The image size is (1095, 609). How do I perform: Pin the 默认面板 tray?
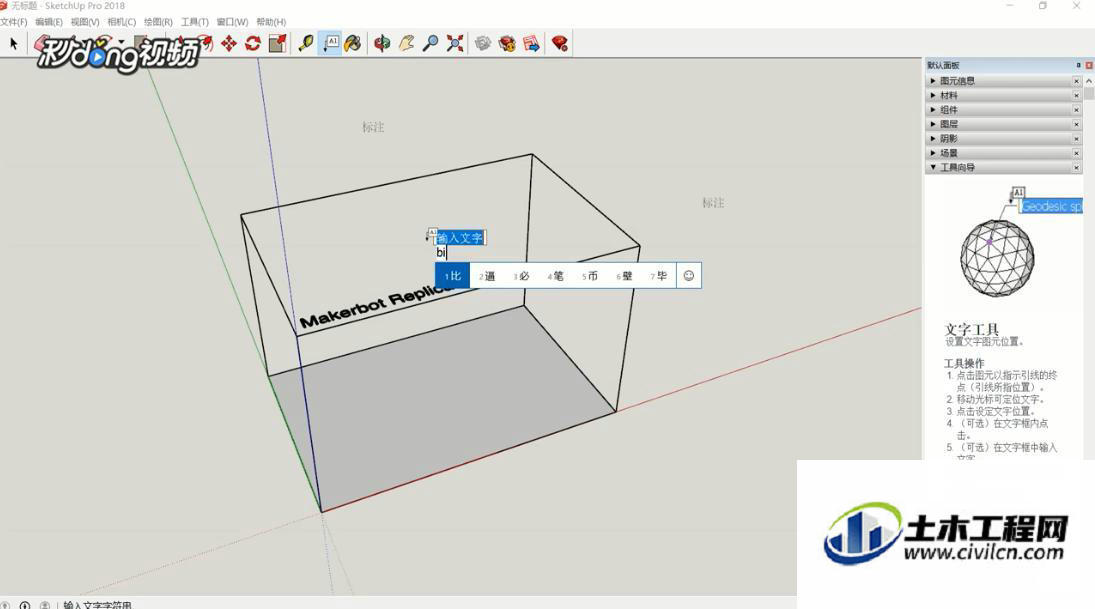click(1078, 65)
